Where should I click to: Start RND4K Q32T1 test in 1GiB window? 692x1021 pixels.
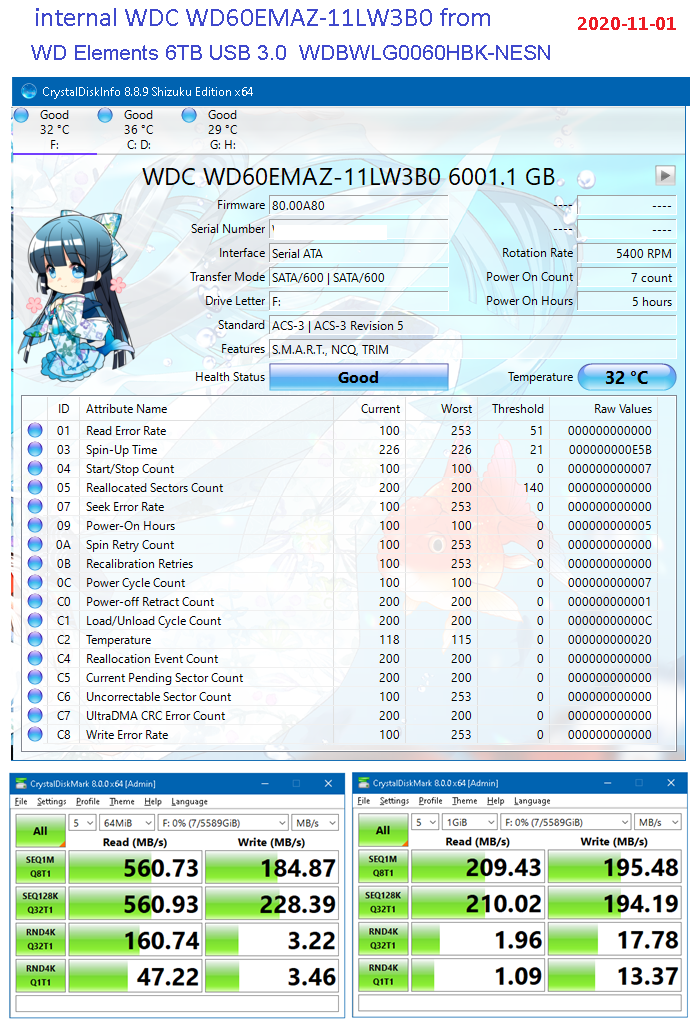click(x=383, y=940)
